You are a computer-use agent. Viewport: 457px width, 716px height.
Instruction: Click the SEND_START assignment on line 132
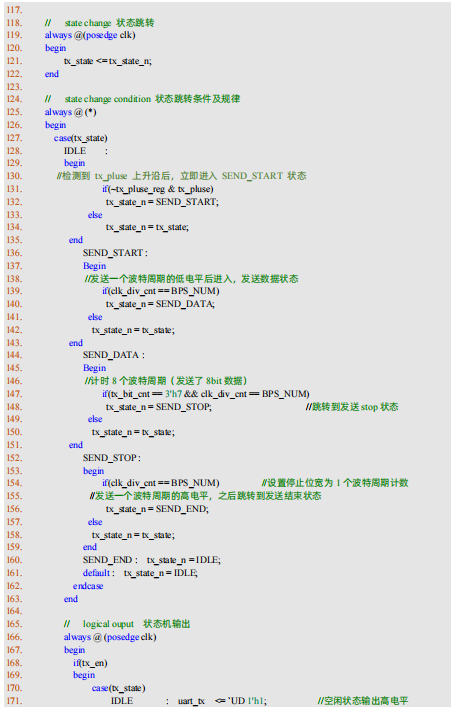(163, 202)
